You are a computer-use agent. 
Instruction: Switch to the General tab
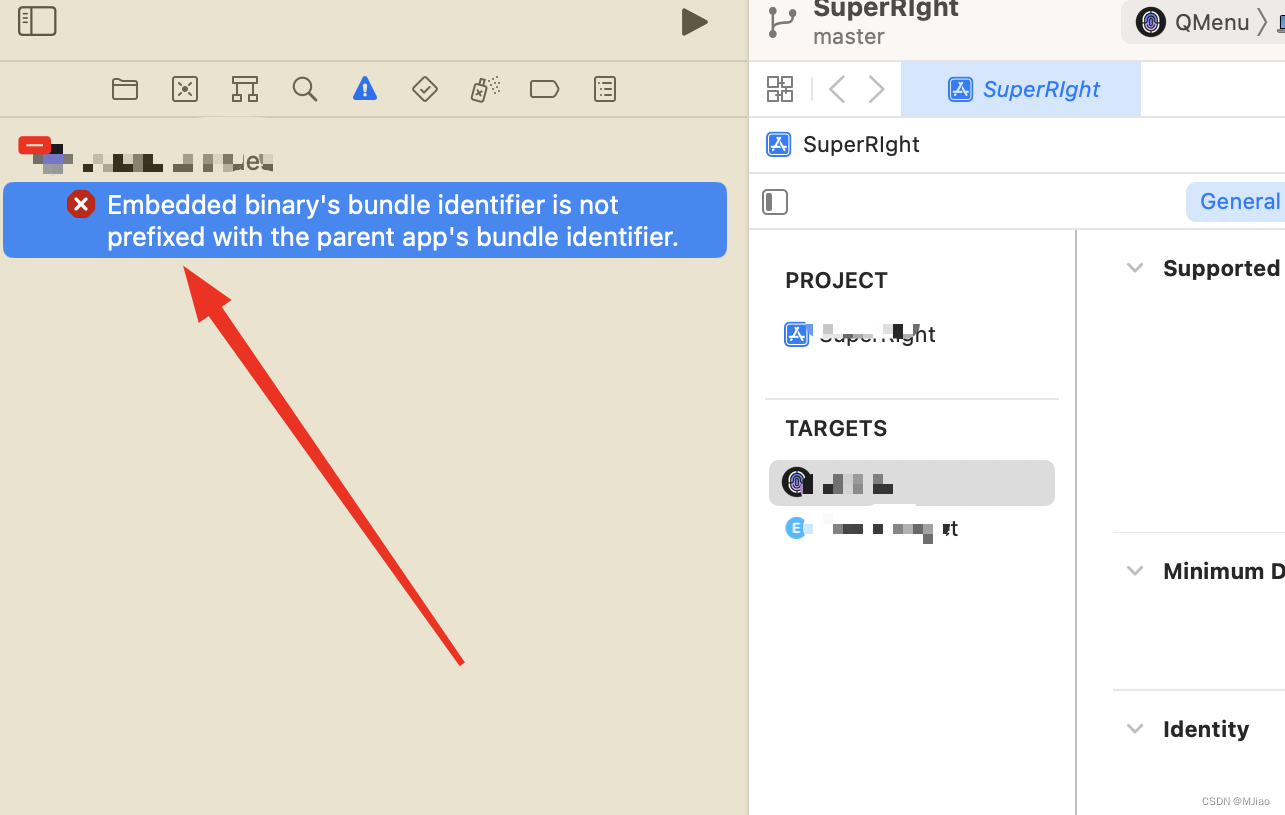(x=1240, y=201)
